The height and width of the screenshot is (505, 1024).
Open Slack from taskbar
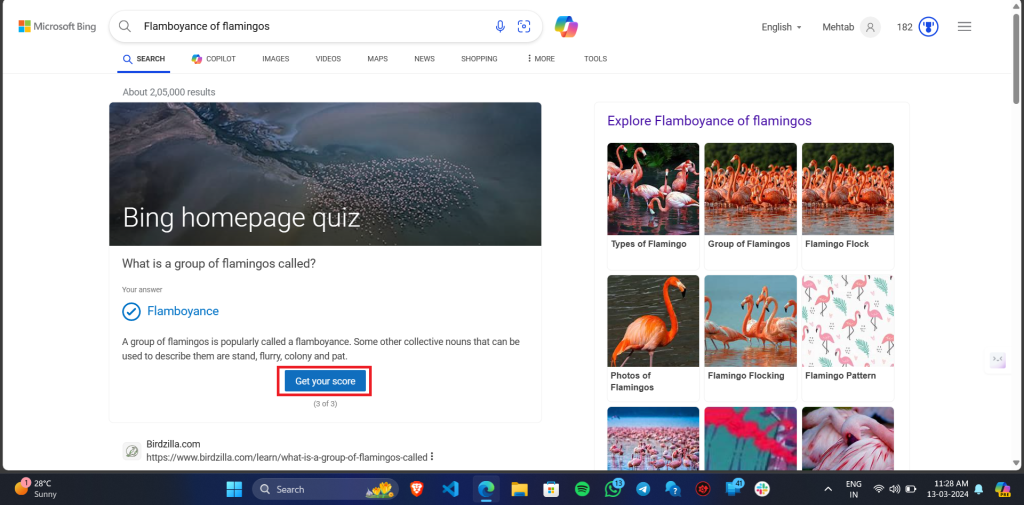pos(761,489)
